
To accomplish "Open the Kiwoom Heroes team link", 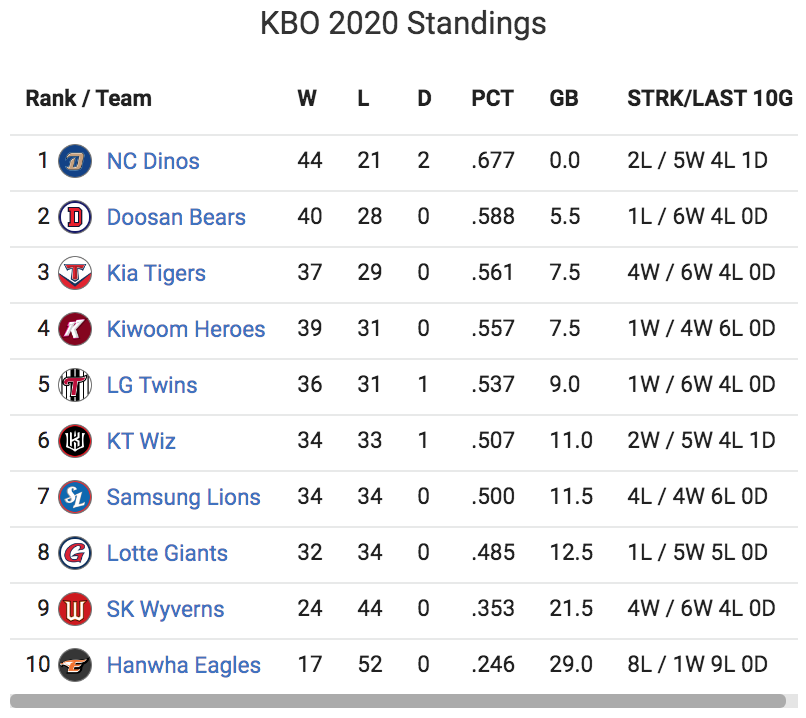I will 186,329.
